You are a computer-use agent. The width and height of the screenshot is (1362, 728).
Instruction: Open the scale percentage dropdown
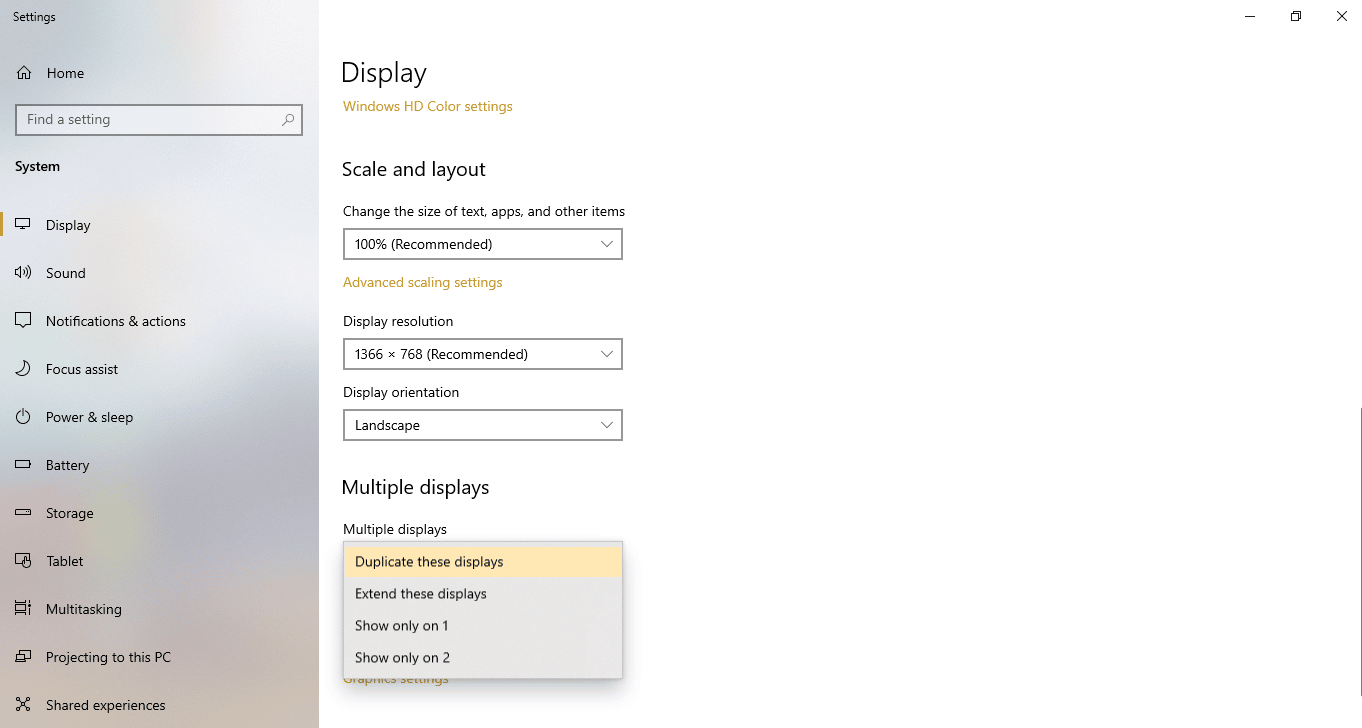click(x=483, y=244)
